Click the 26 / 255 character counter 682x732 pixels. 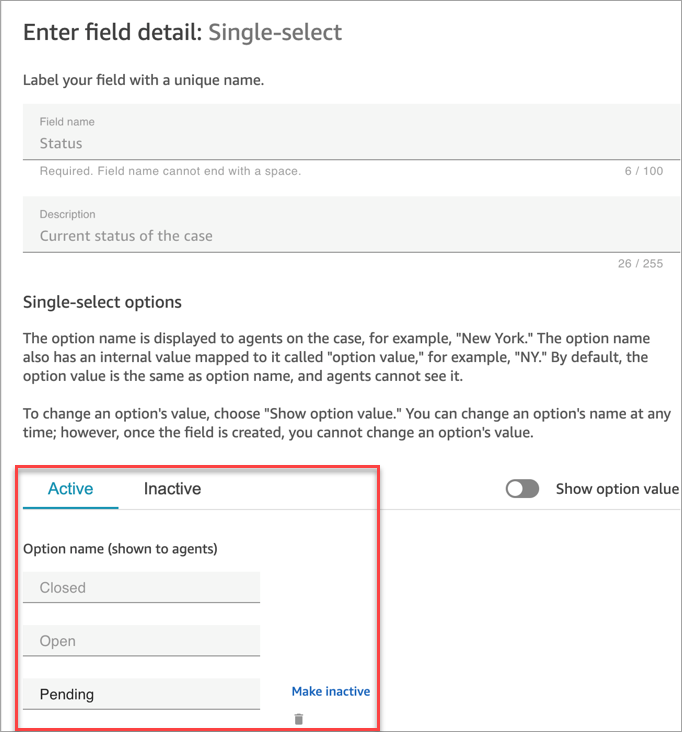tap(640, 264)
